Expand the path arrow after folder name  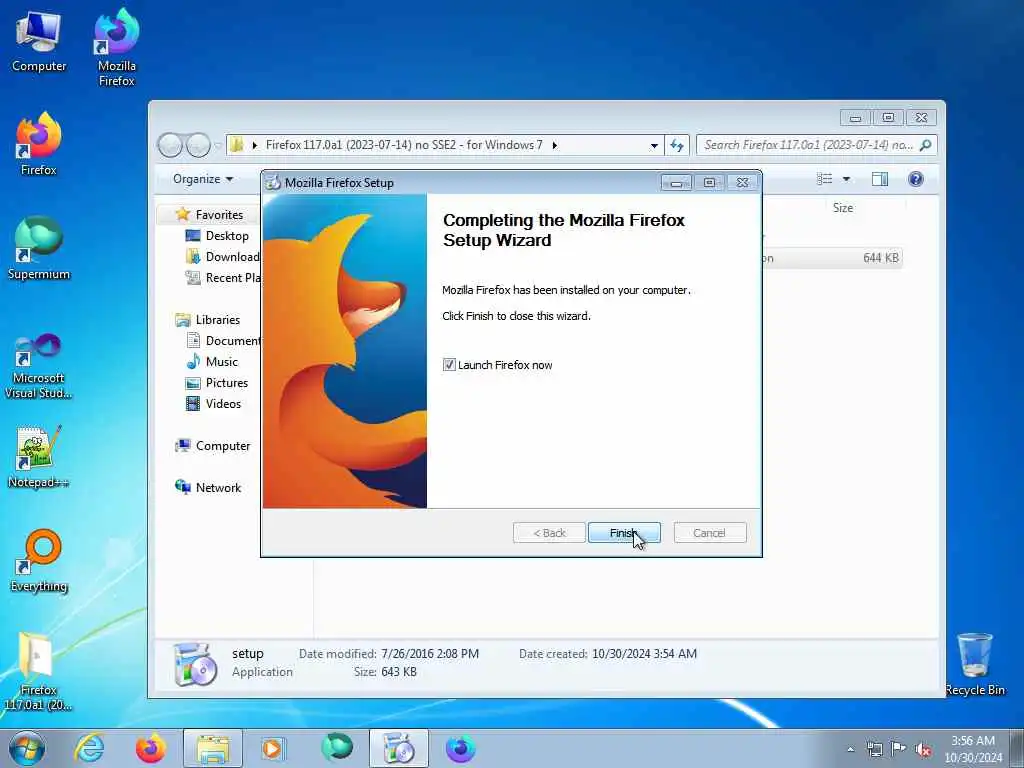click(554, 146)
